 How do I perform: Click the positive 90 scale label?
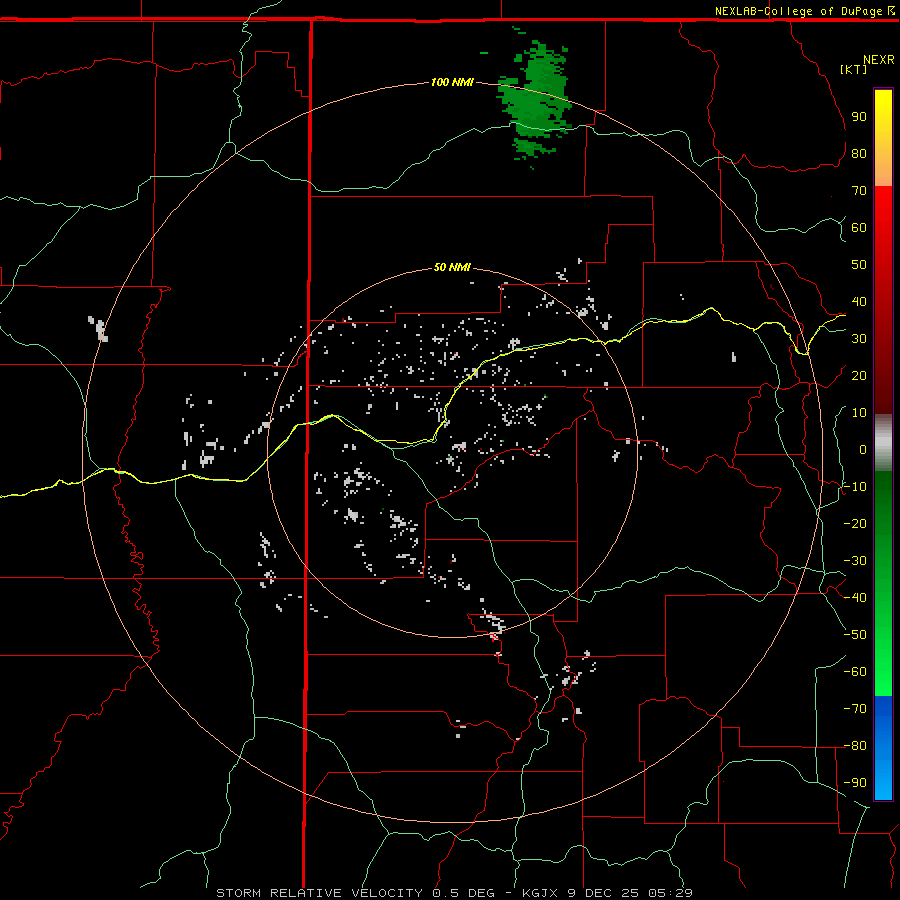point(859,117)
